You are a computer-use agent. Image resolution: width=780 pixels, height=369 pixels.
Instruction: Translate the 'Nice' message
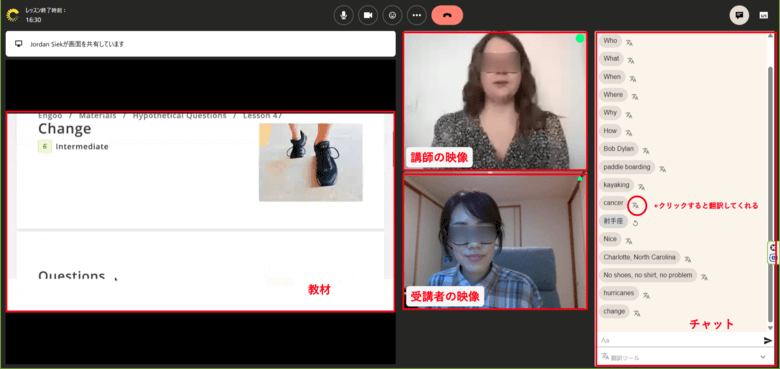click(x=629, y=241)
